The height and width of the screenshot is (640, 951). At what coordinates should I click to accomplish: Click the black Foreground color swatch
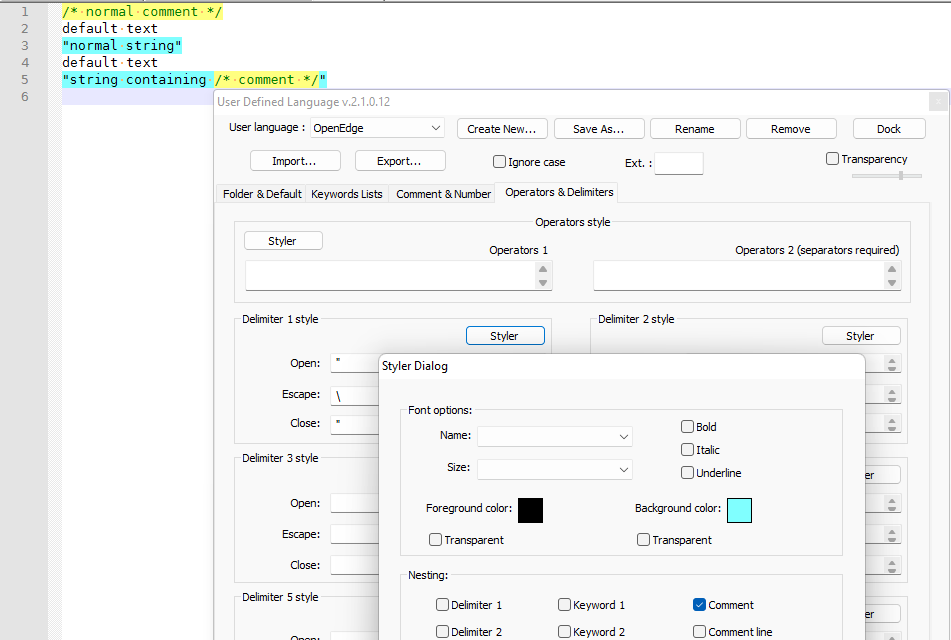[530, 510]
